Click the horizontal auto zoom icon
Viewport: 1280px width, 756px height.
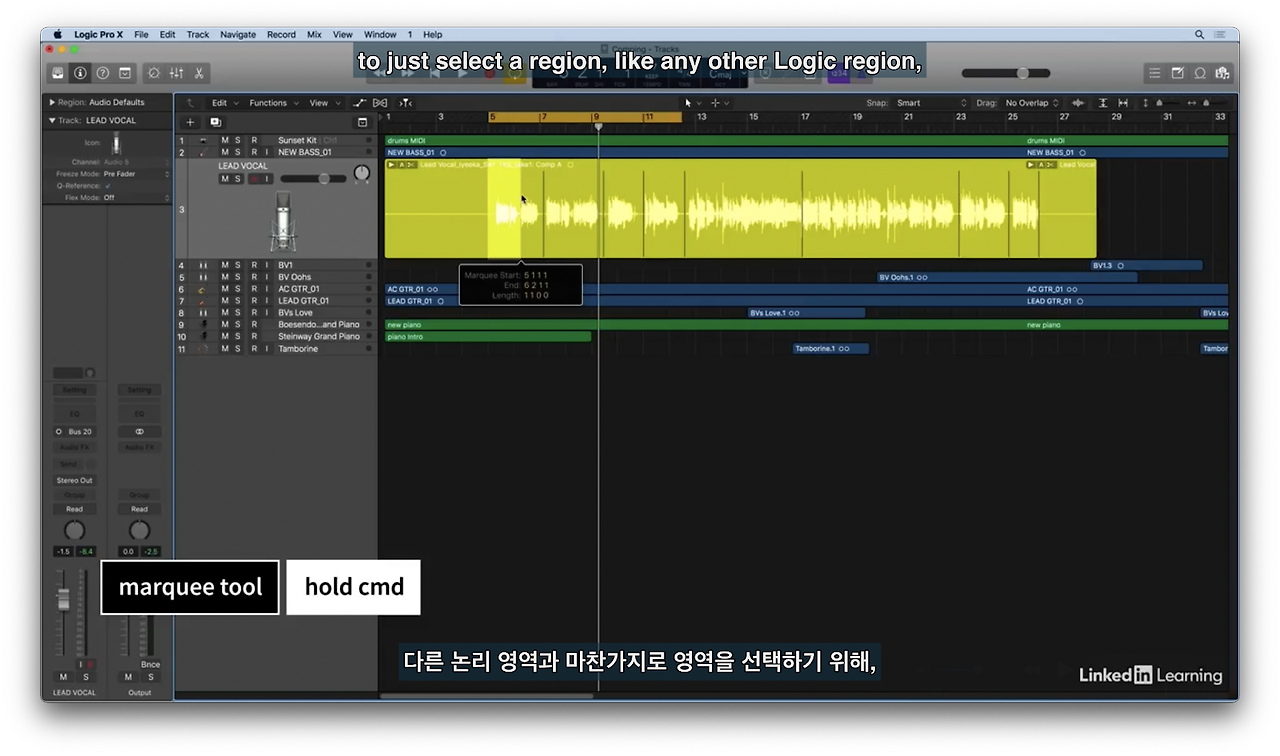(1123, 103)
